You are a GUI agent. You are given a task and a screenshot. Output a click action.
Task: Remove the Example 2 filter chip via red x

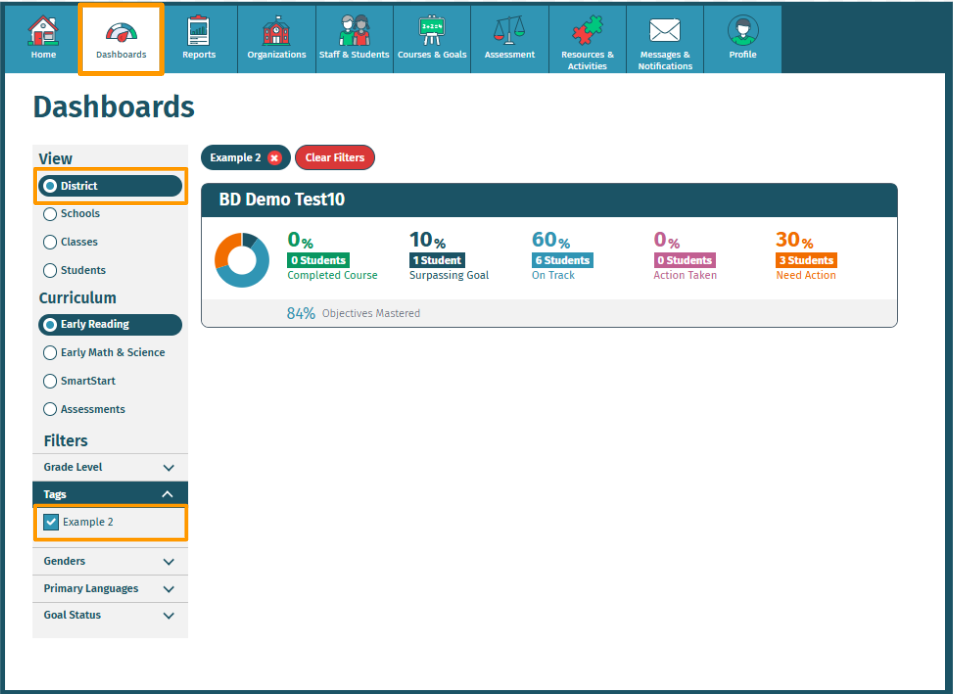tap(275, 158)
